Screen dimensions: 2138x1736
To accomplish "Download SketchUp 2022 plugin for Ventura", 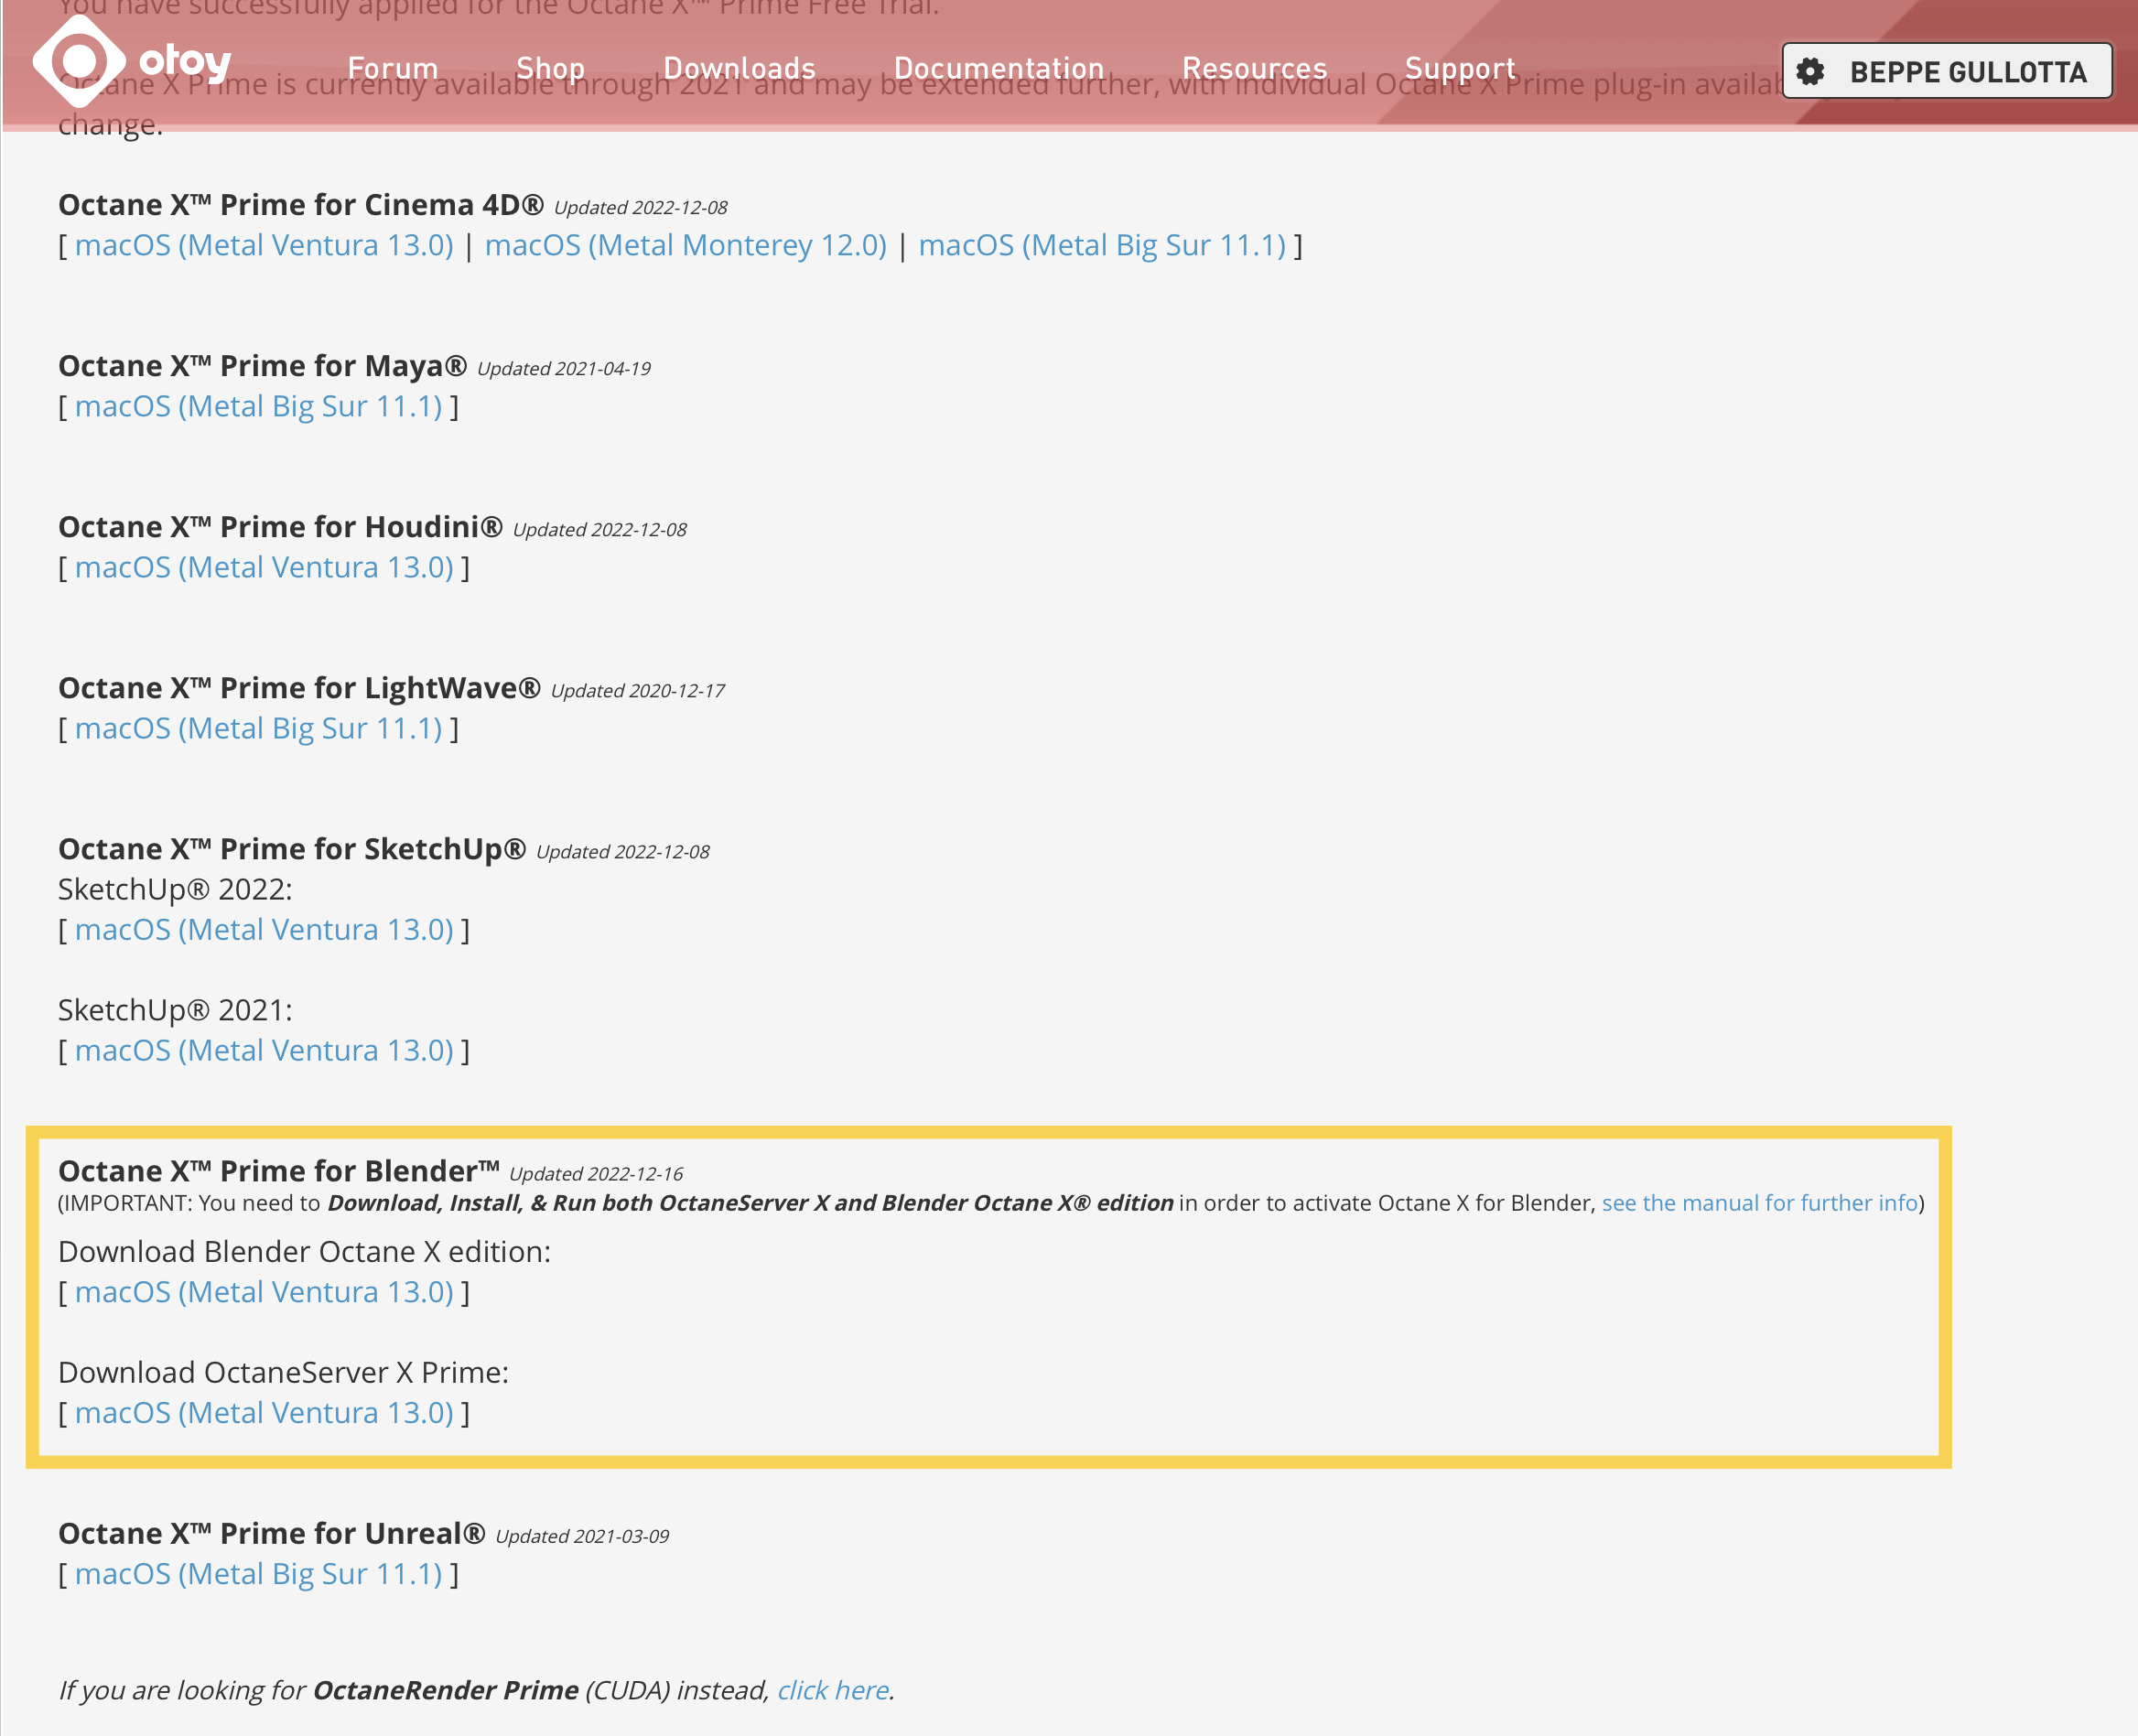I will 264,929.
